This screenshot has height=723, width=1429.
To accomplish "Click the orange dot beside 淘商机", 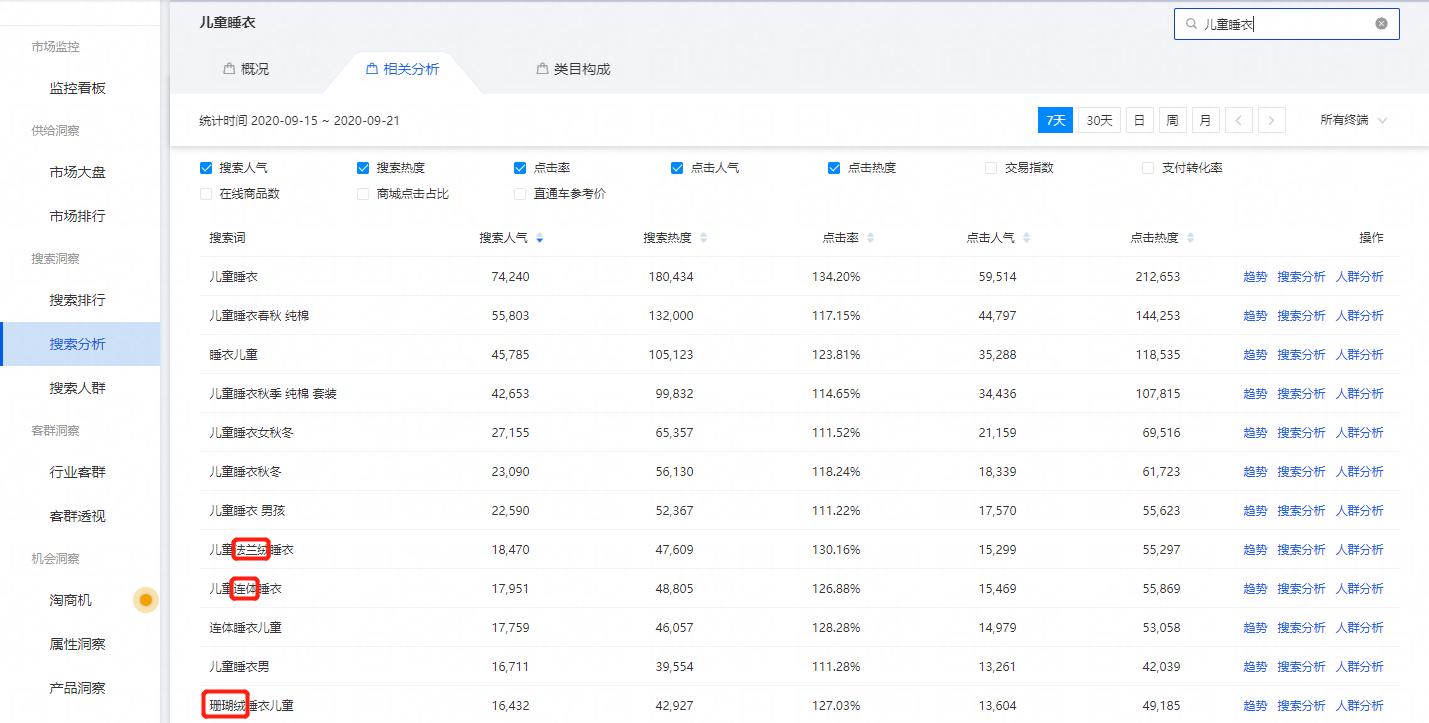I will (x=145, y=600).
